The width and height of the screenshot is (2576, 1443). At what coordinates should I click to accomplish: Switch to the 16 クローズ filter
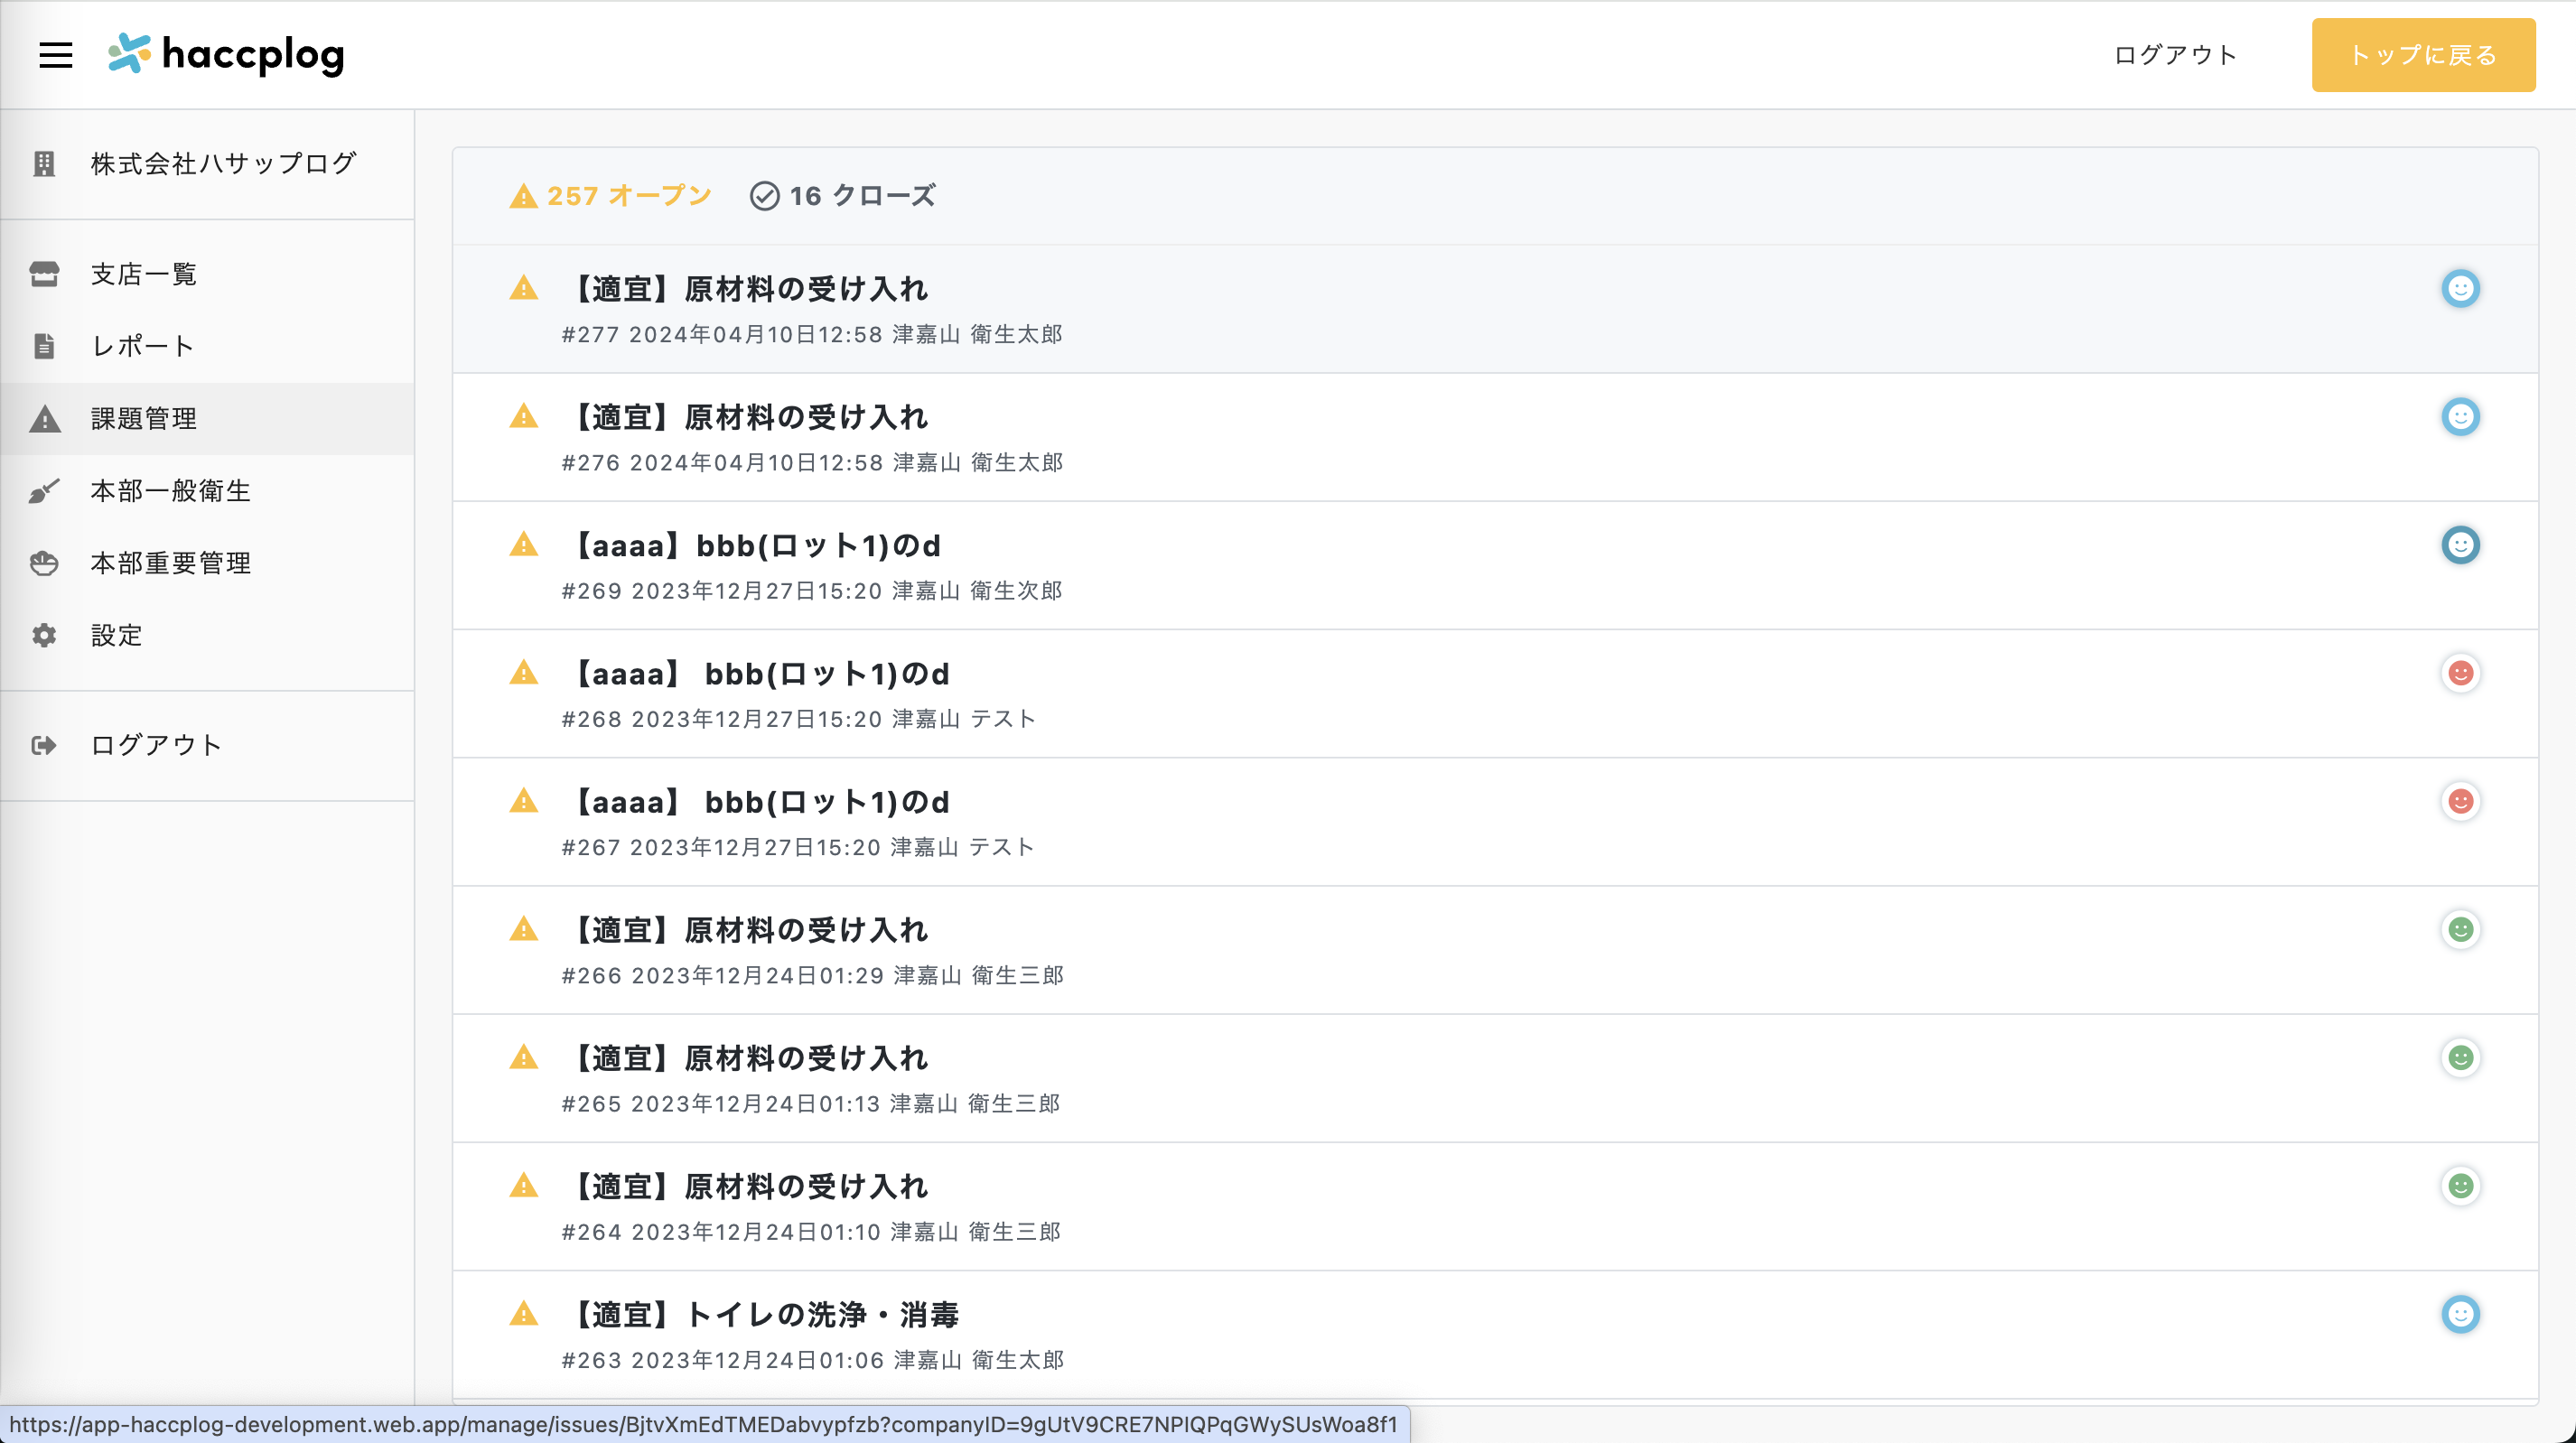click(x=843, y=196)
